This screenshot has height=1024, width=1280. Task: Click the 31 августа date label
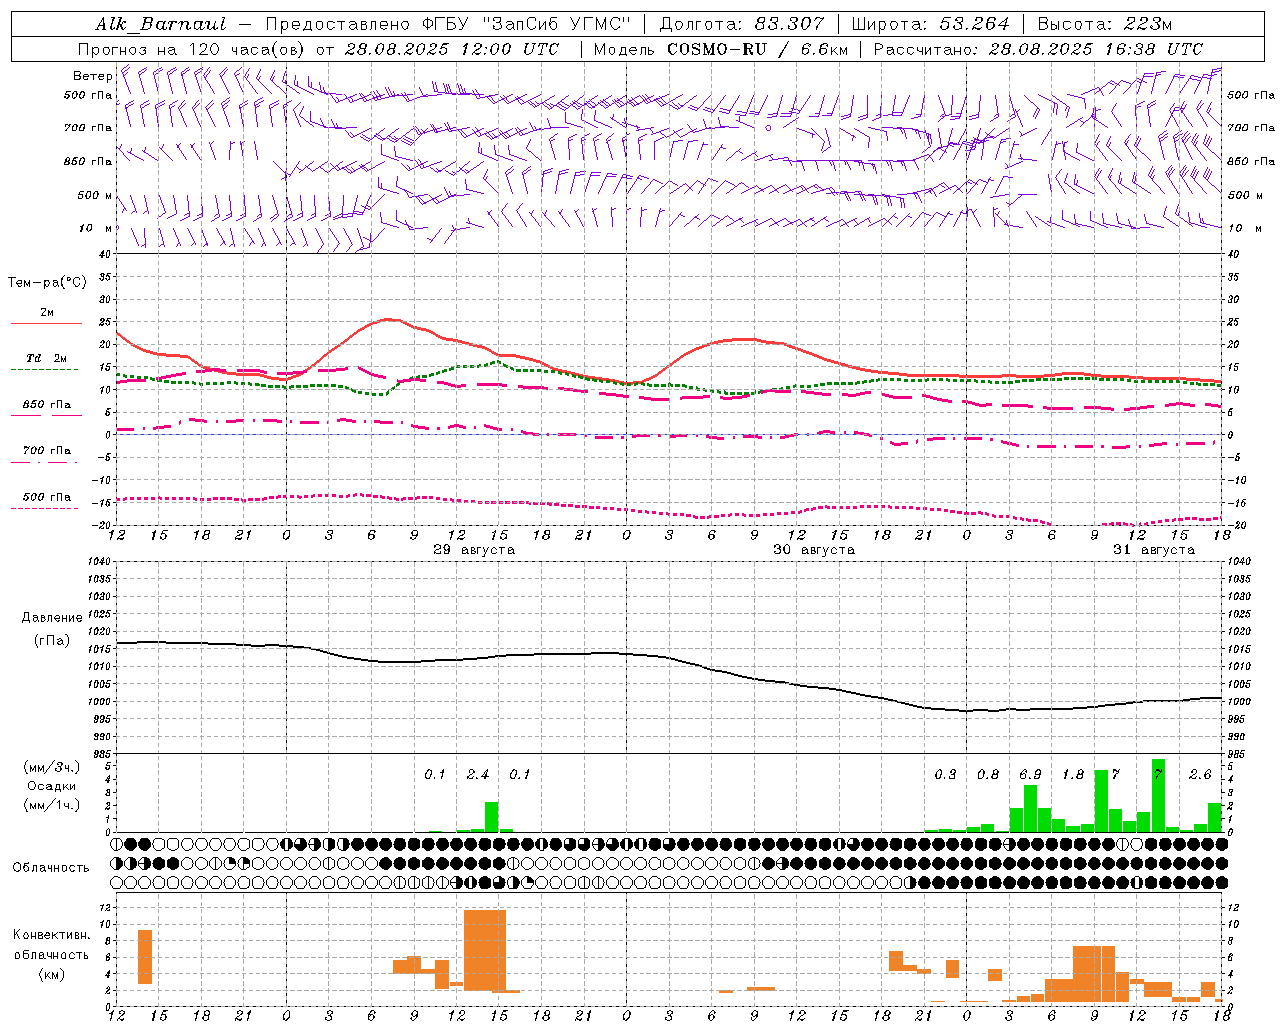[x=1154, y=550]
